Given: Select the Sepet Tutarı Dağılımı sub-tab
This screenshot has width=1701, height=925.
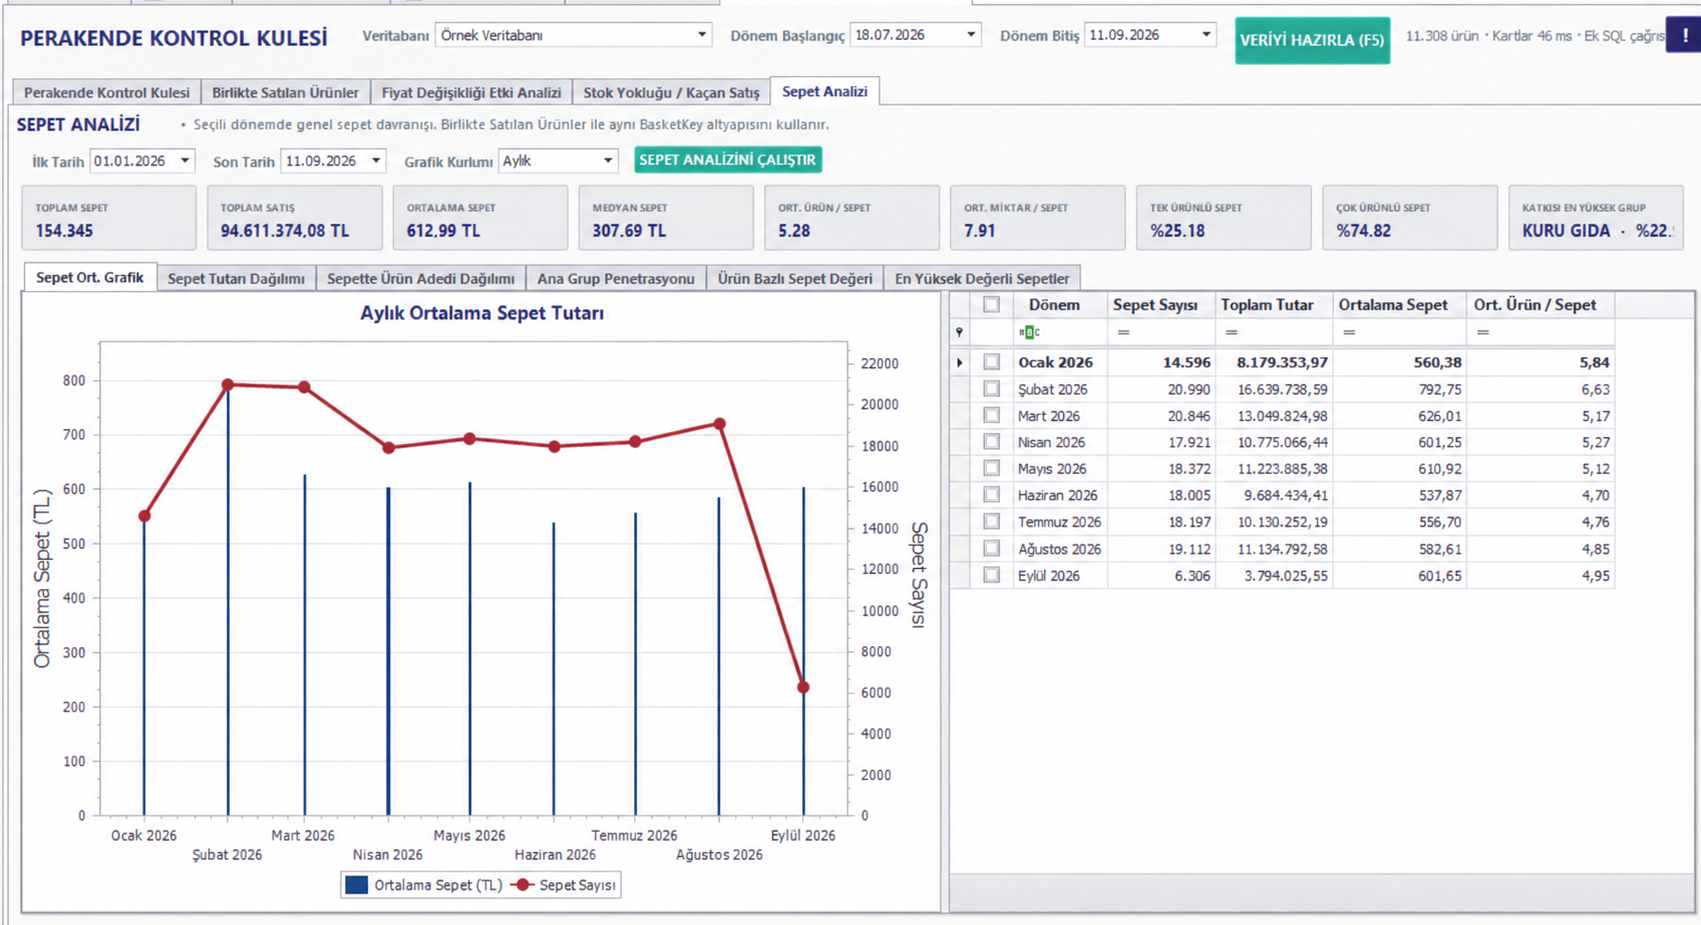Looking at the screenshot, I should coord(236,278).
